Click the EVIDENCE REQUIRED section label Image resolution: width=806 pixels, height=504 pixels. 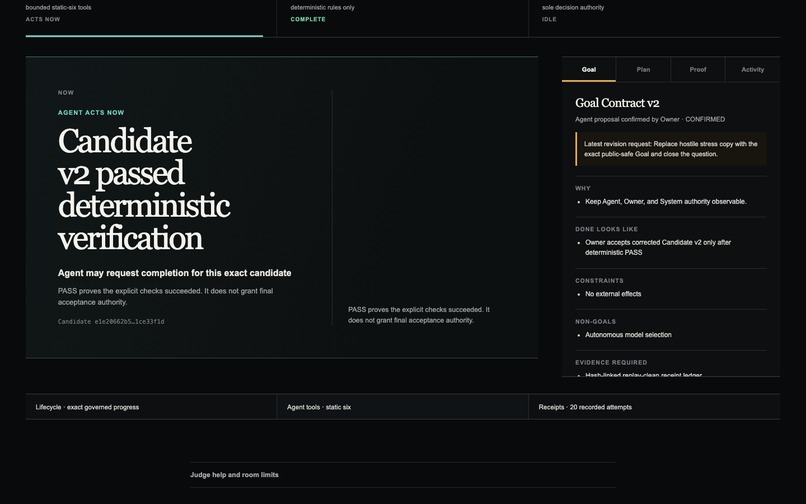(611, 363)
